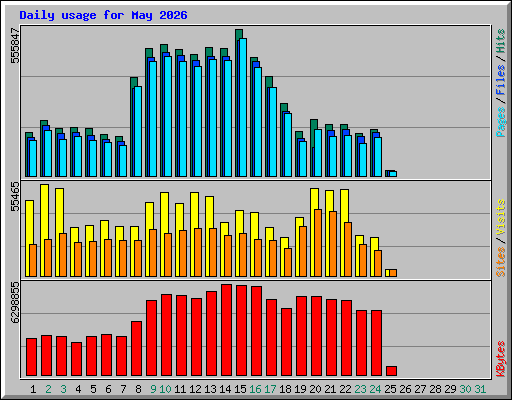Click day 13 on the x-axis

coord(211,389)
